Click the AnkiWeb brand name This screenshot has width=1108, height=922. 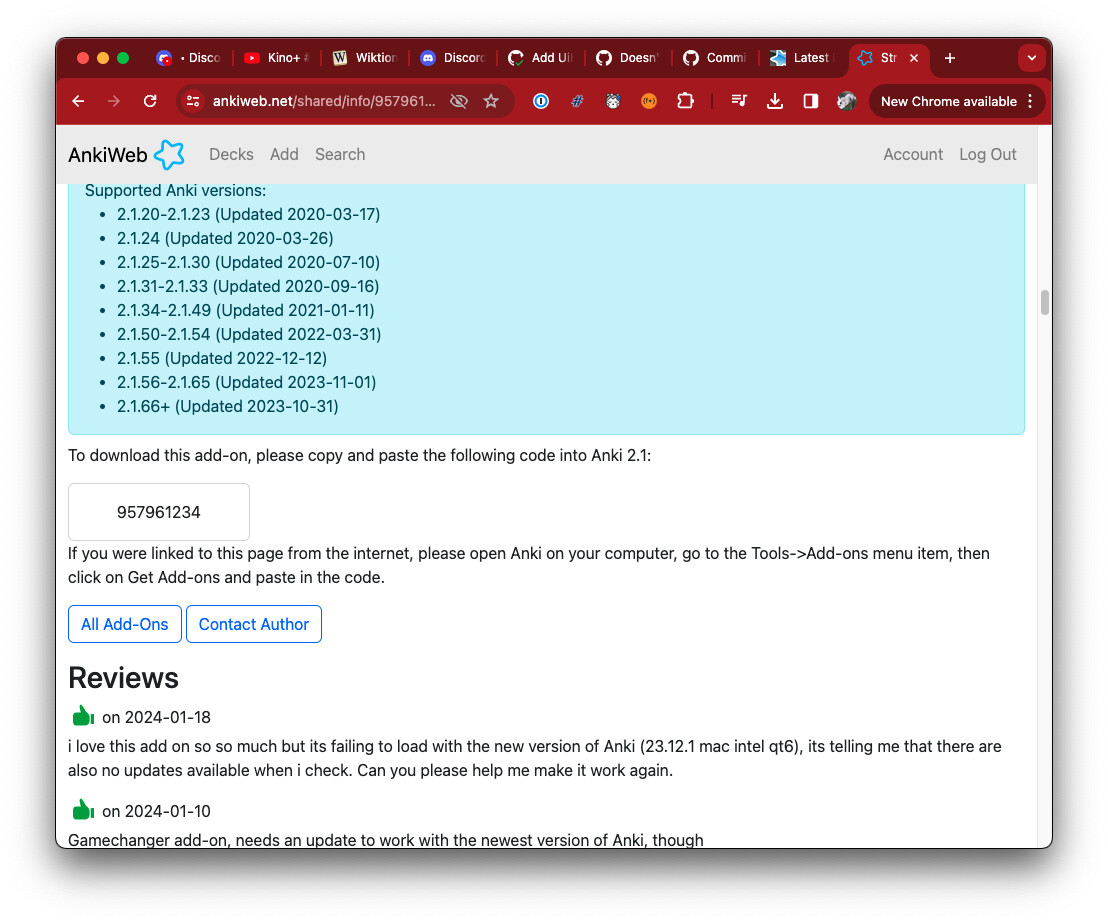point(107,155)
